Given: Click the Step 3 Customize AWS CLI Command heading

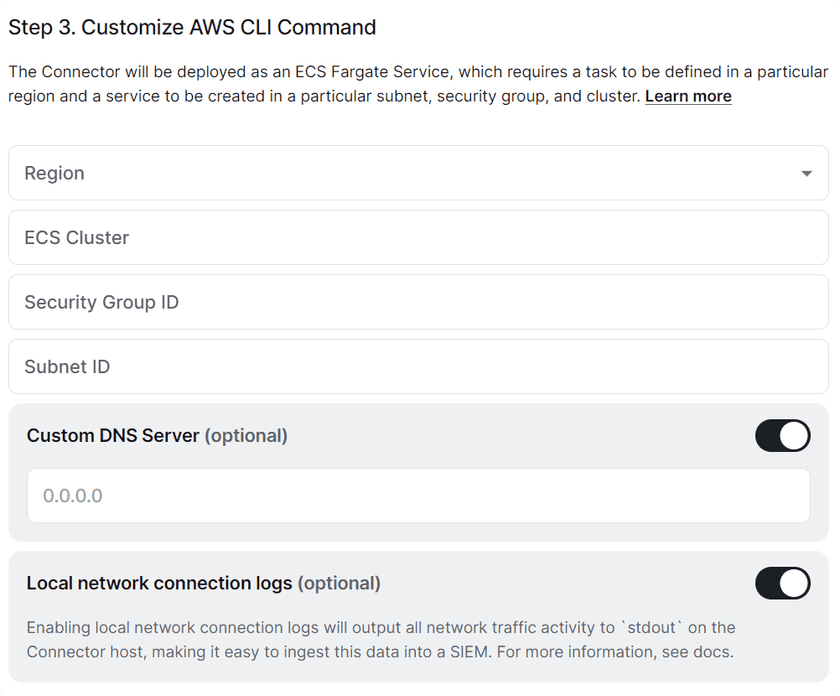Looking at the screenshot, I should [192, 28].
